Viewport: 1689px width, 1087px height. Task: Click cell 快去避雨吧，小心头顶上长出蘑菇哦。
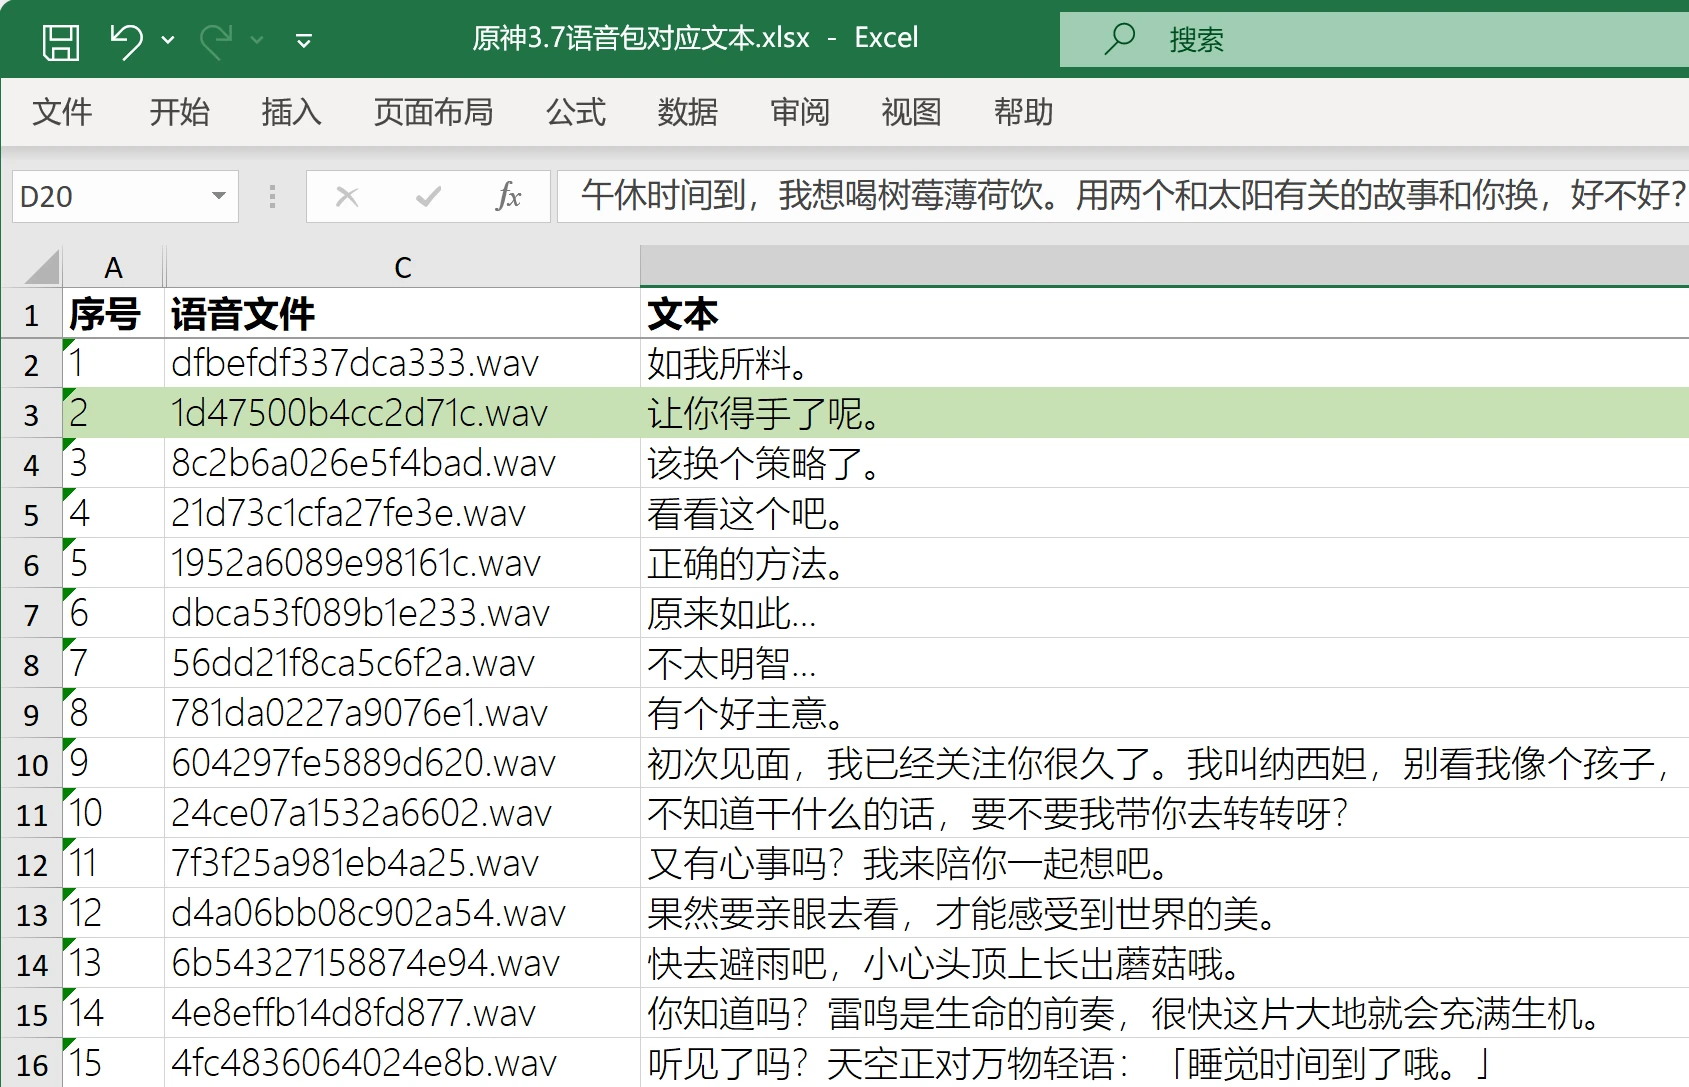pos(1165,964)
